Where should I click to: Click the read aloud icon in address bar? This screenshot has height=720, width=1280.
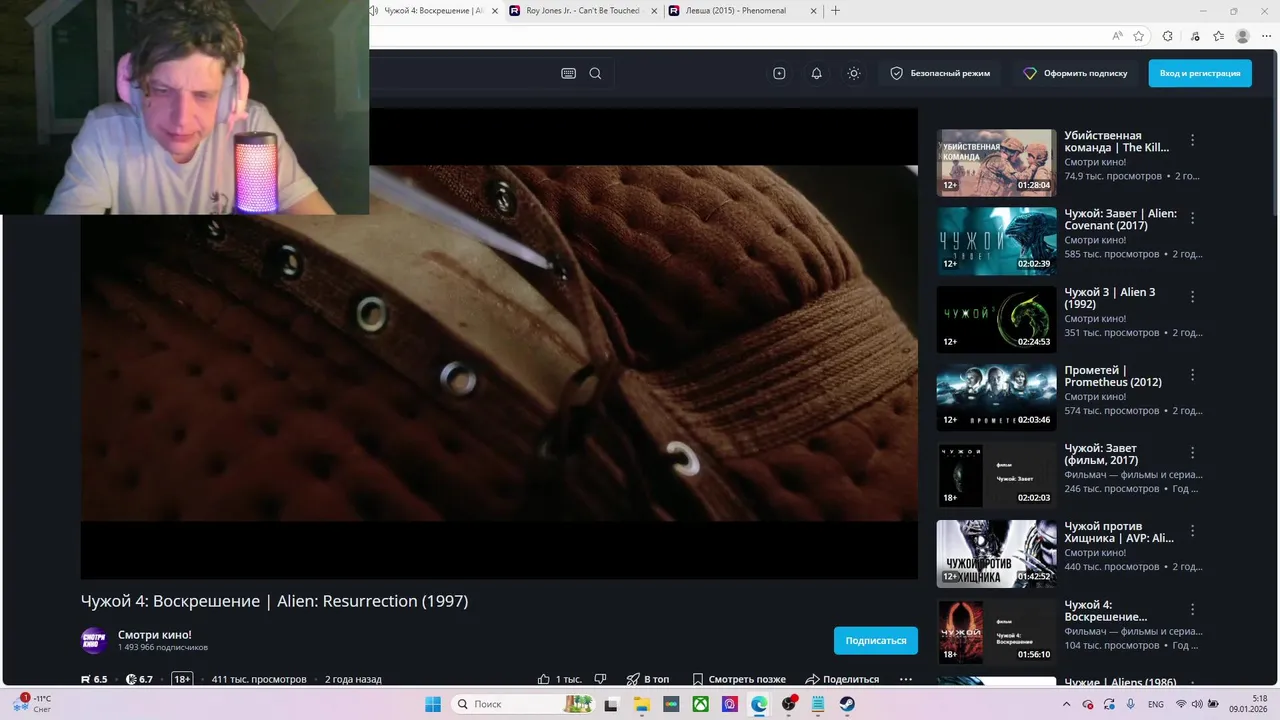pos(1117,36)
